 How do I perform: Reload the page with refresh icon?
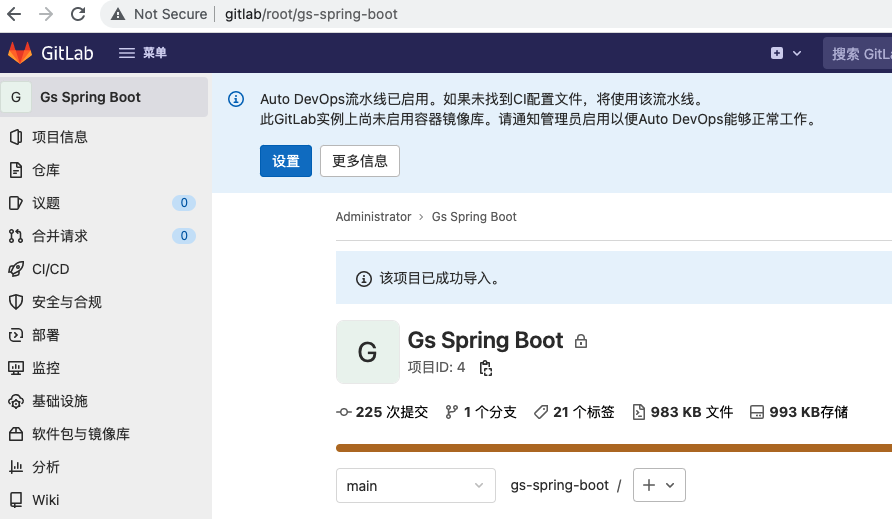pyautogui.click(x=78, y=14)
